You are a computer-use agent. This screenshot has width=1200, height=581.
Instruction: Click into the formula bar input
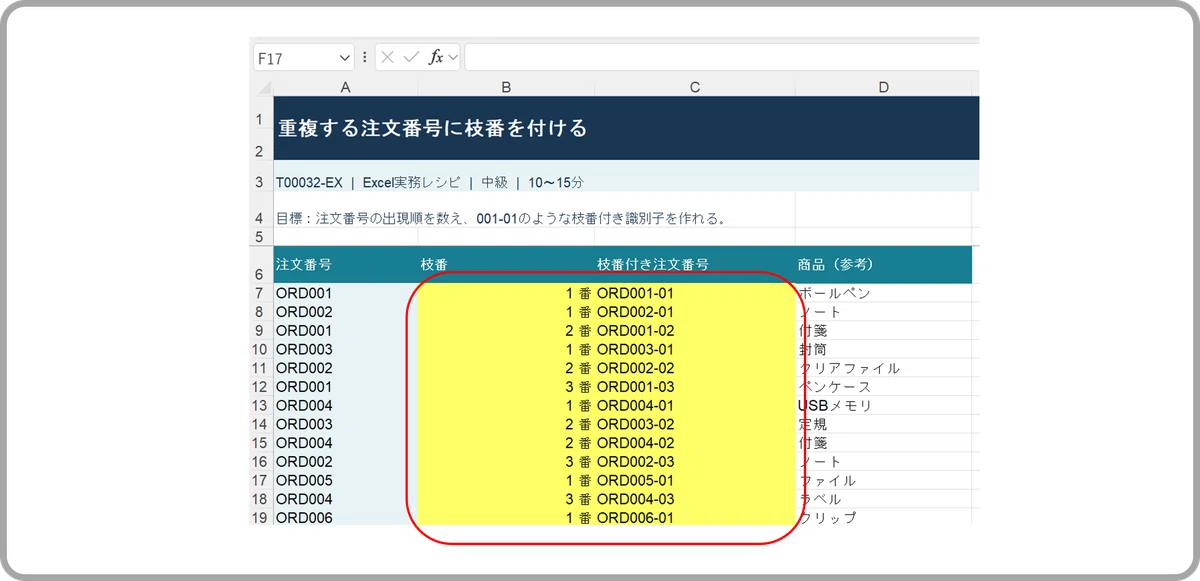click(x=721, y=58)
